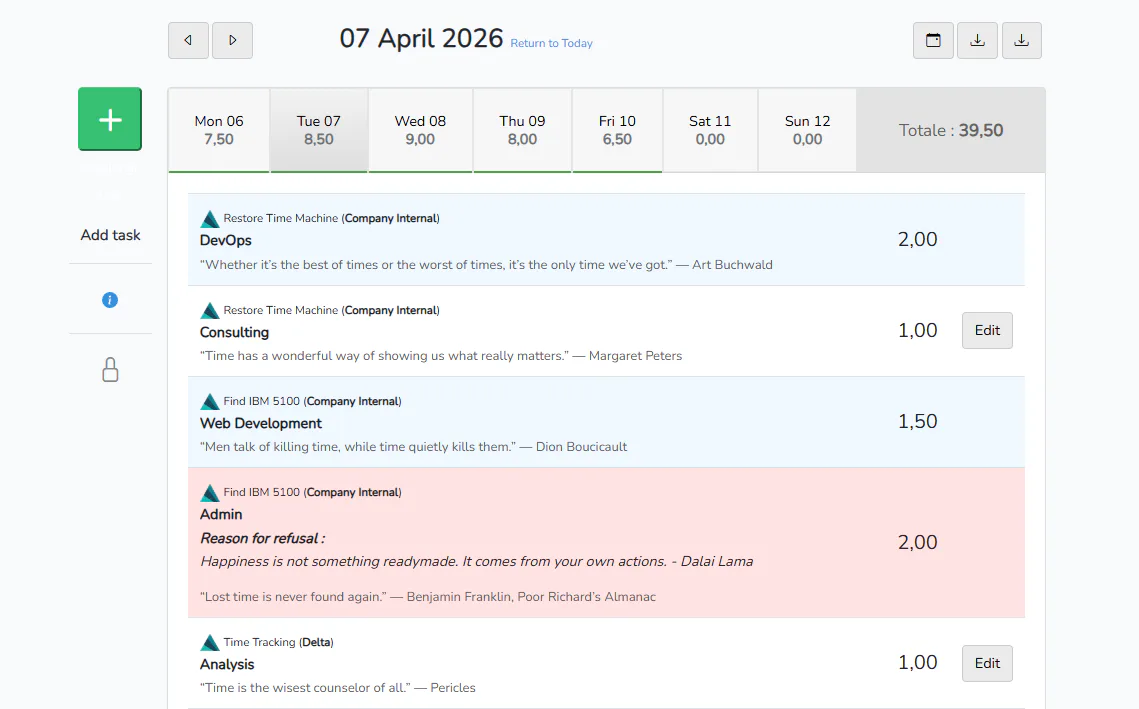Open the blue info icon

point(110,300)
